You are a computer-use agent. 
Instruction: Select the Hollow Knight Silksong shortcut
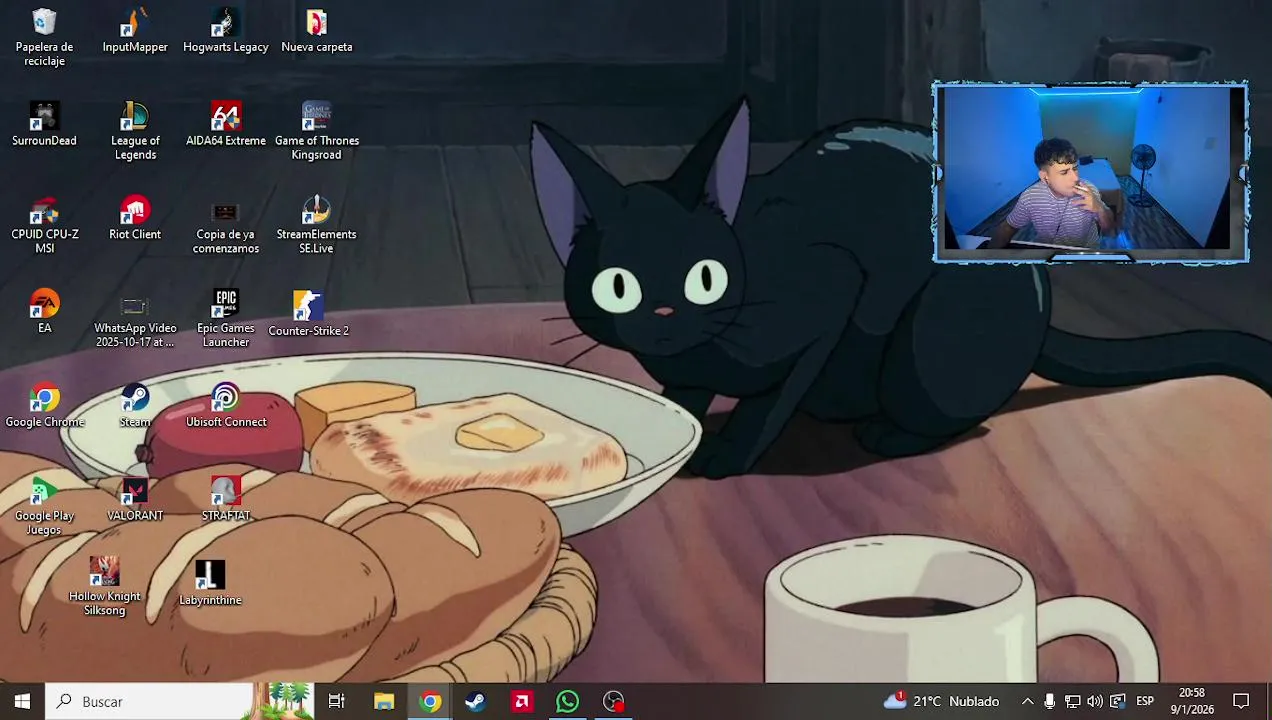click(104, 587)
